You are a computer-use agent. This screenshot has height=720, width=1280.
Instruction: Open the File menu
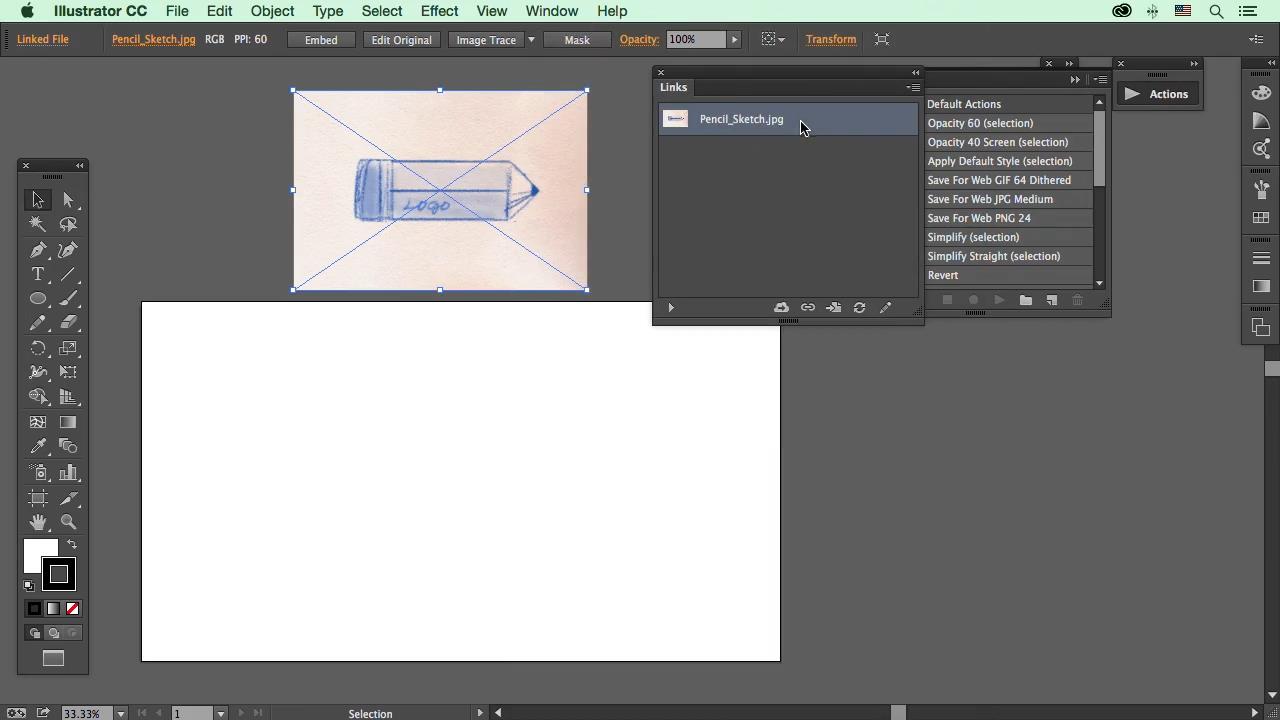click(x=177, y=11)
